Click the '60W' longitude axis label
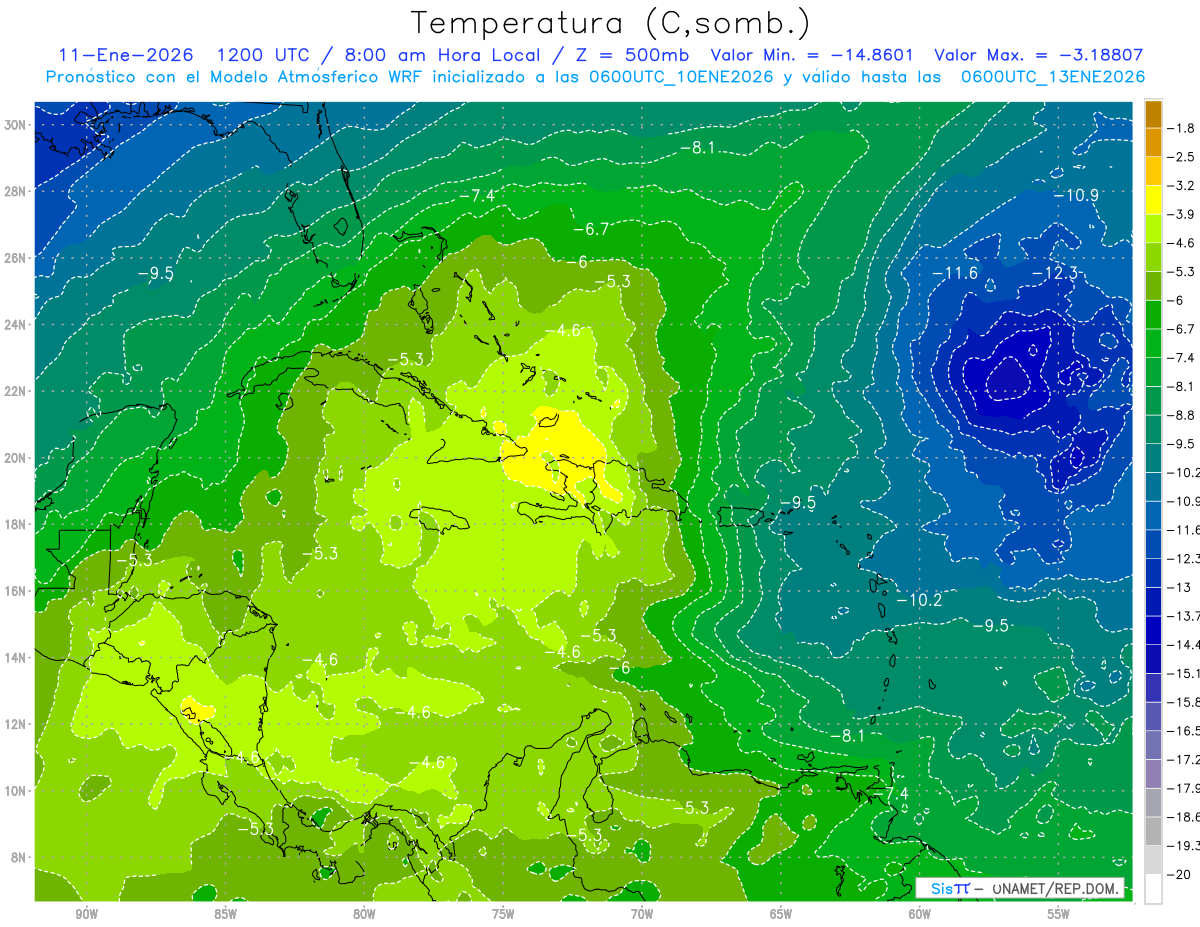Screen dimensions: 1200x927 pyautogui.click(x=920, y=914)
